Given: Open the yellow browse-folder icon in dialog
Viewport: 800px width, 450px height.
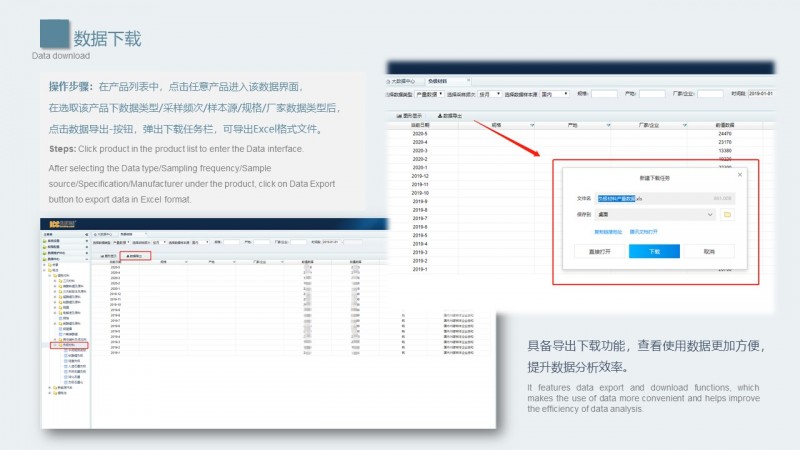Looking at the screenshot, I should [728, 214].
